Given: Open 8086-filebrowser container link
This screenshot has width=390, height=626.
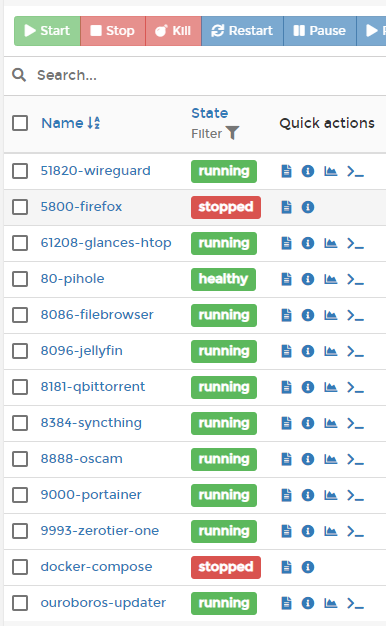Looking at the screenshot, I should pyautogui.click(x=97, y=315).
